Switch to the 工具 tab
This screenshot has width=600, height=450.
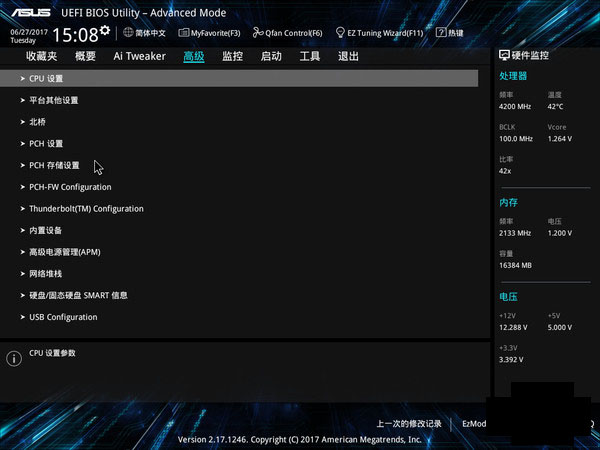(310, 56)
